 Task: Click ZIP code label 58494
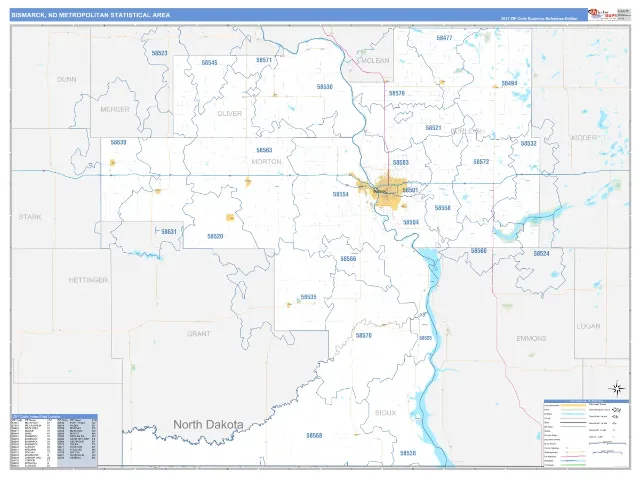[x=509, y=83]
